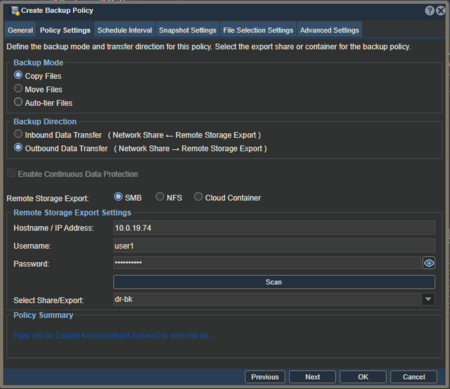
Task: Open the Snapshot Settings tab
Action: pos(187,30)
